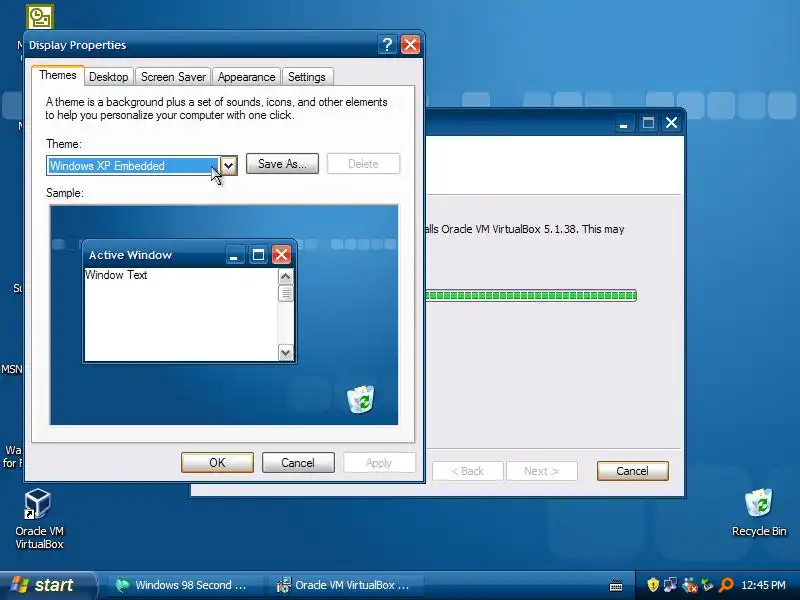Open the yellow security shield tray icon
The height and width of the screenshot is (600, 800).
tap(653, 585)
